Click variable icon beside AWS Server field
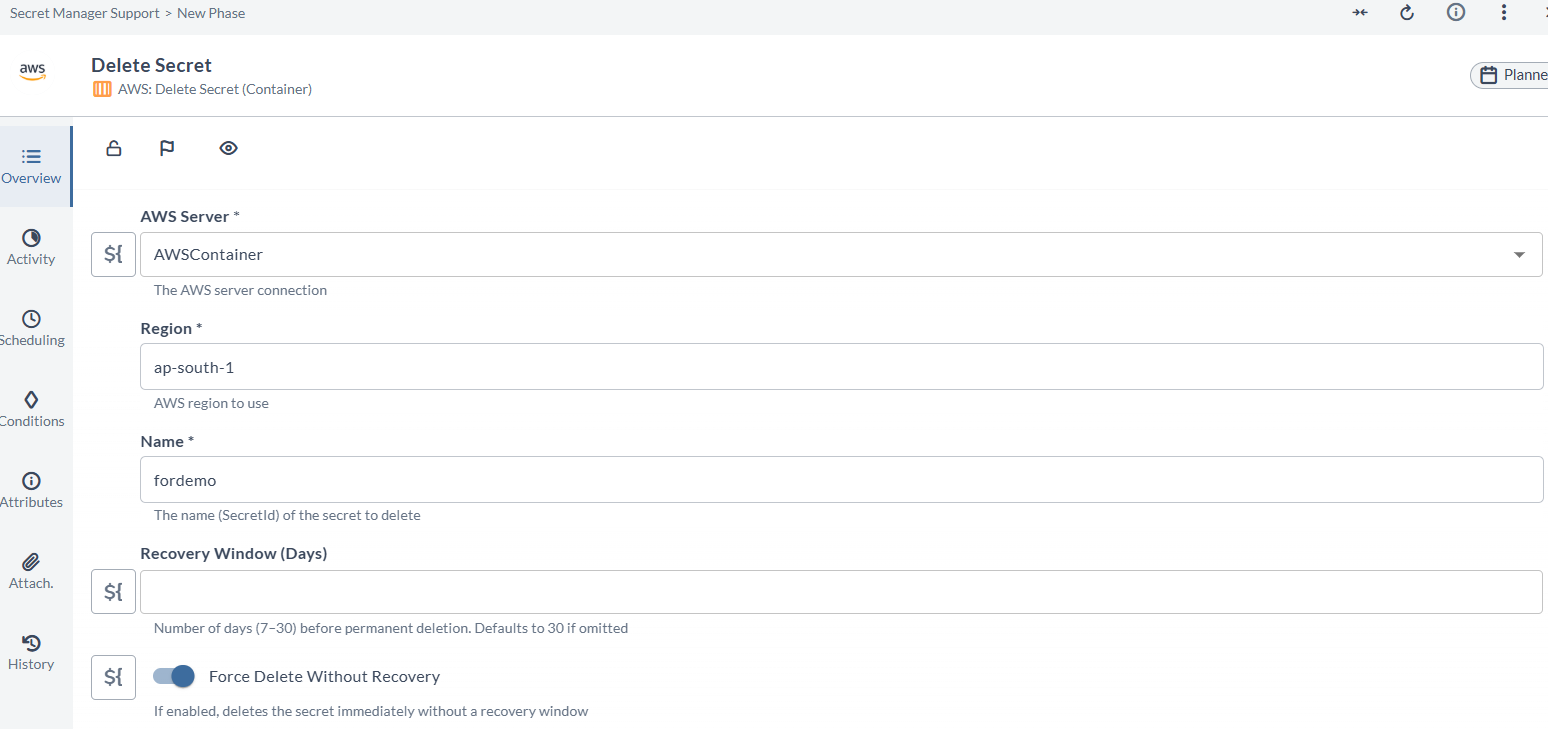This screenshot has height=729, width=1548. coord(113,255)
